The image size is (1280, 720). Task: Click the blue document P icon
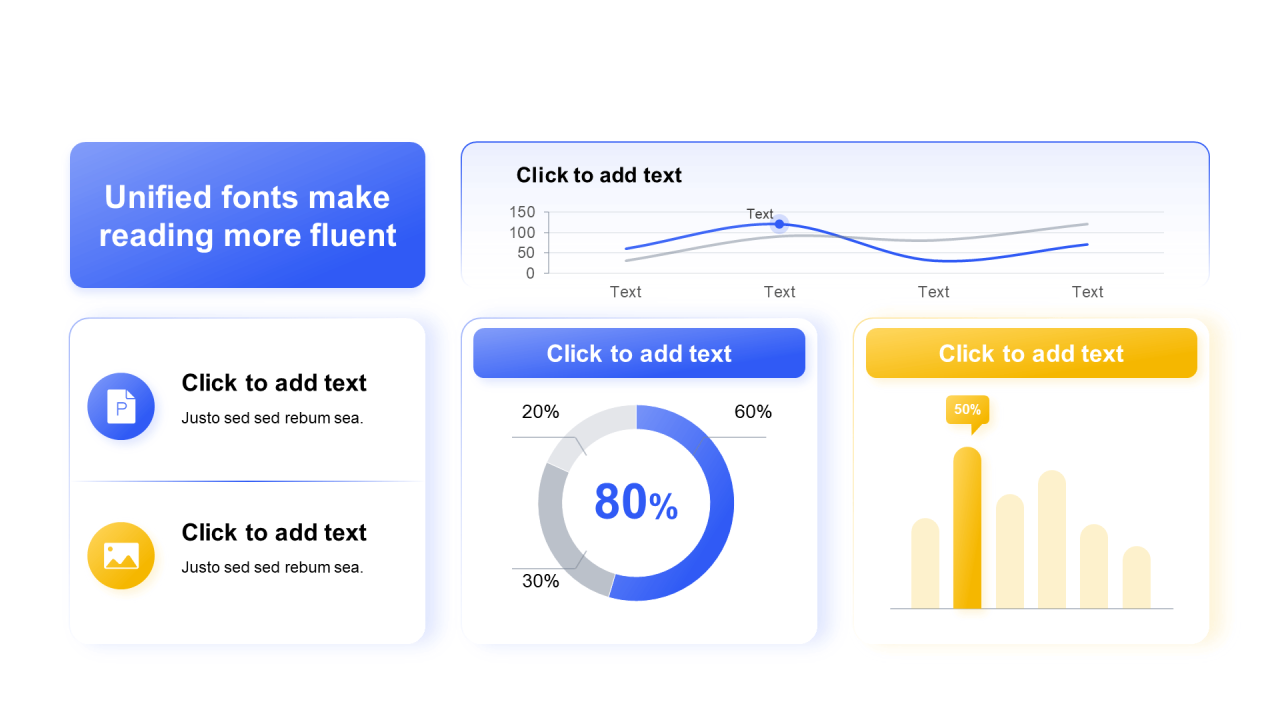[x=121, y=406]
